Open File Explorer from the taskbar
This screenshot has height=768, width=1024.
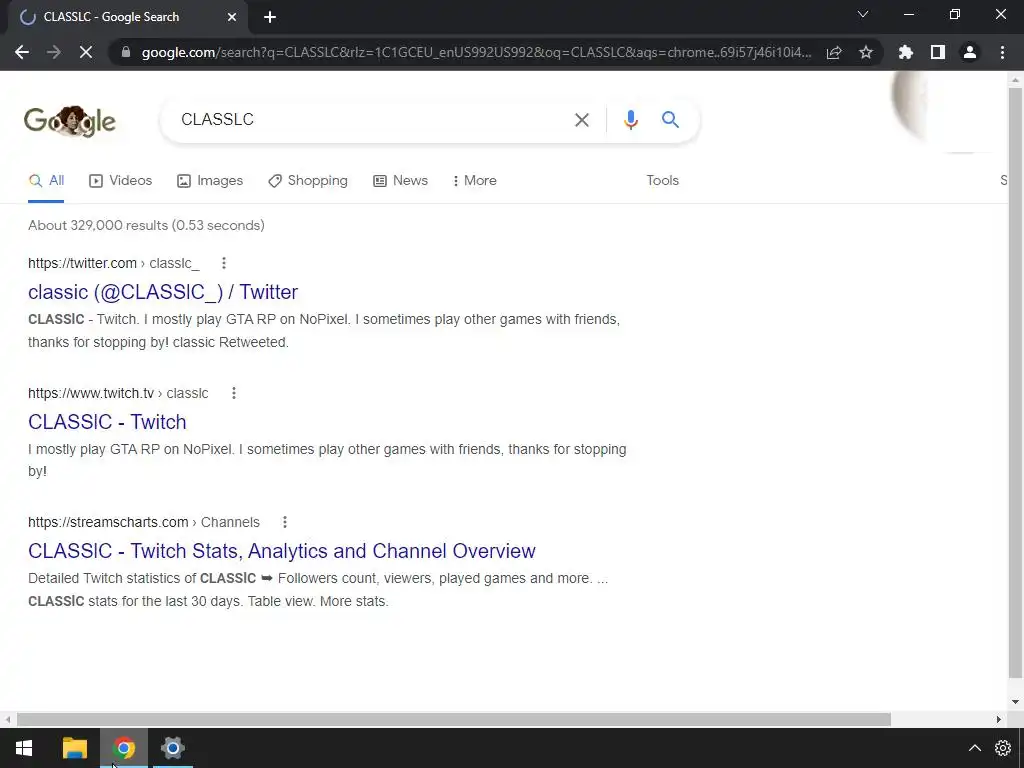click(x=74, y=748)
